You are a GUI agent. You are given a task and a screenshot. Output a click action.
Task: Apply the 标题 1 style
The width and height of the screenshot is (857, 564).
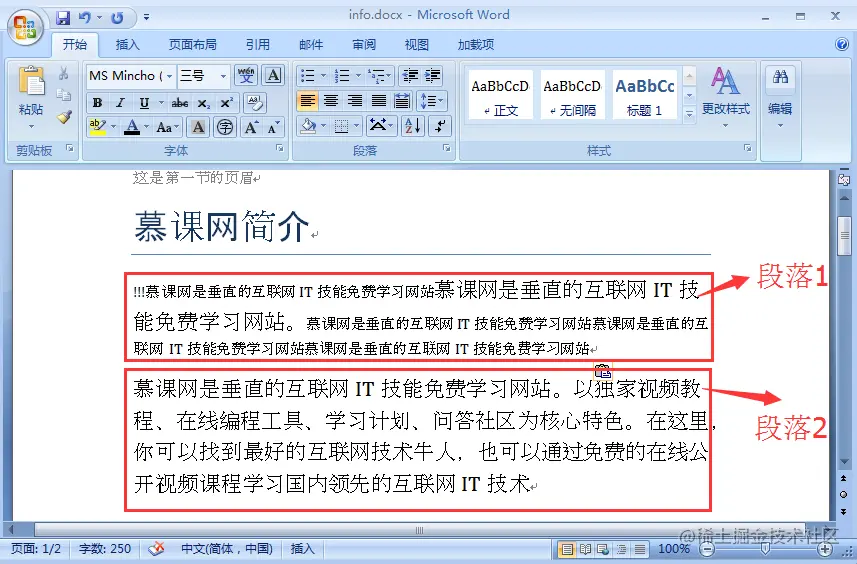644,95
